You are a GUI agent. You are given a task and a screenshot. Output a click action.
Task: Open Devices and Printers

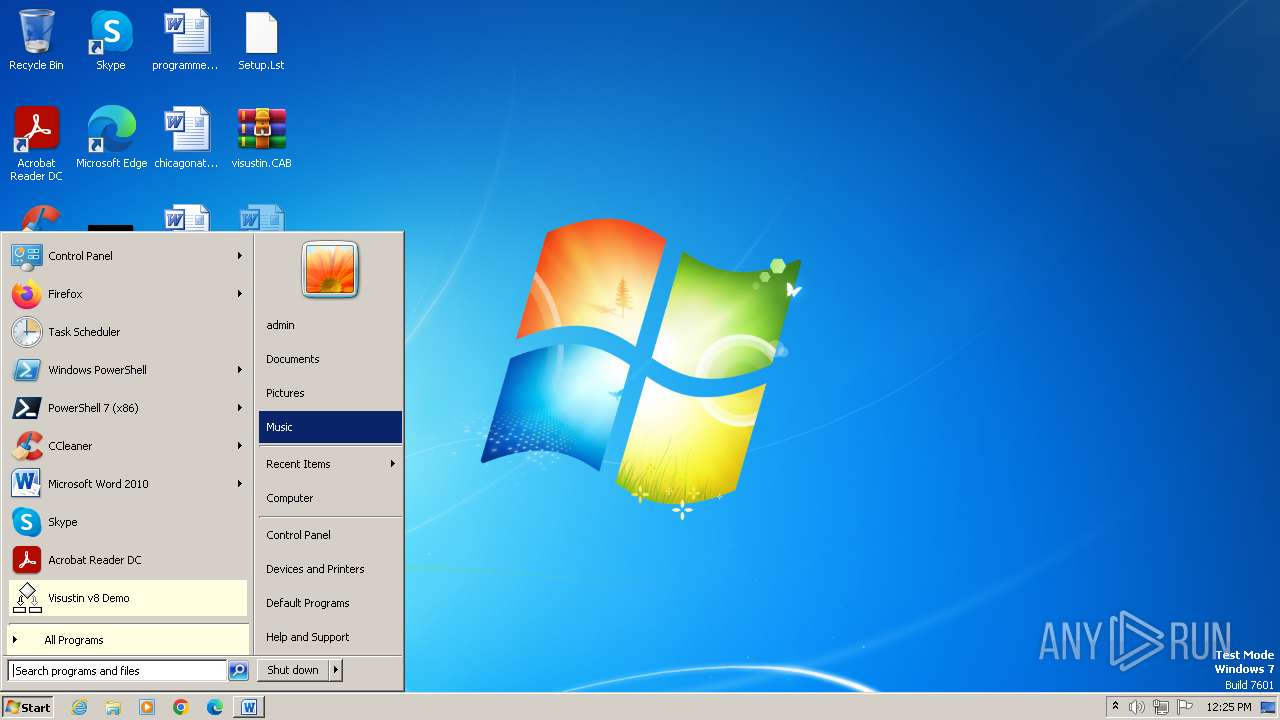(330, 569)
